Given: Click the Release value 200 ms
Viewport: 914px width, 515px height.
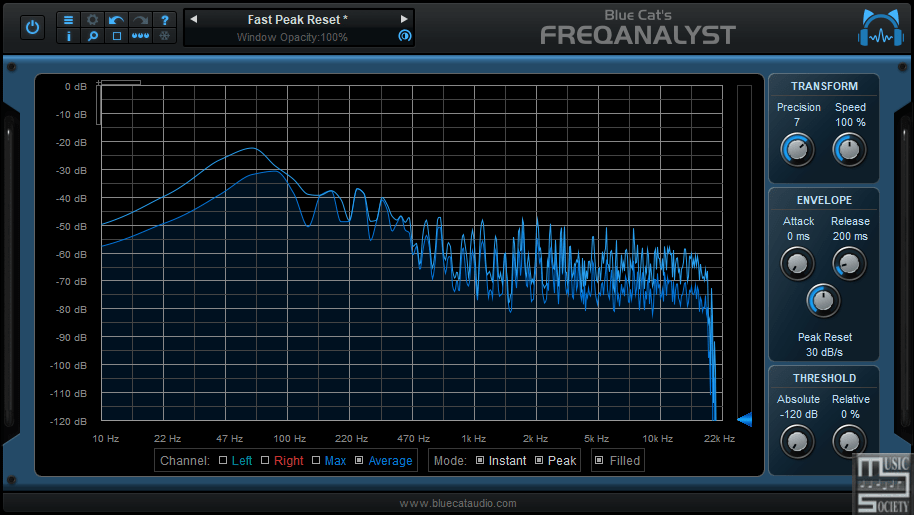Looking at the screenshot, I should 850,236.
